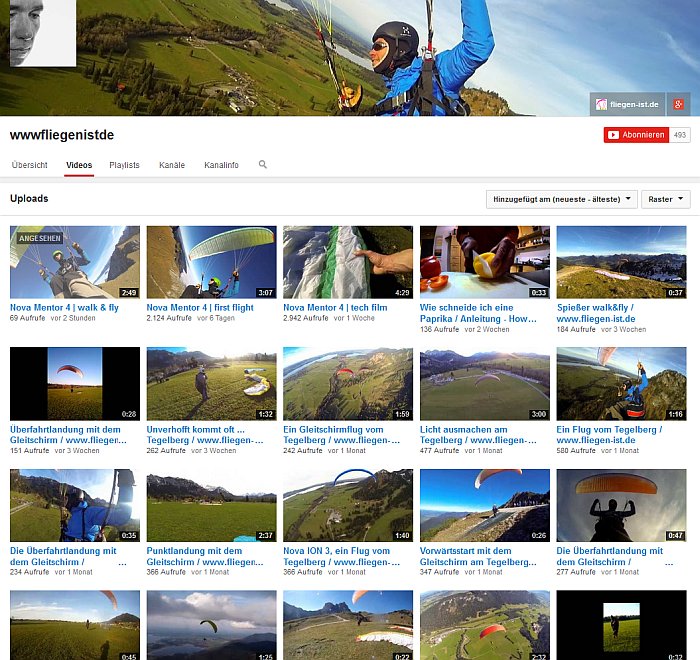Subscribe via the red Abonnieren button
Viewport: 700px width, 660px height.
tap(636, 135)
